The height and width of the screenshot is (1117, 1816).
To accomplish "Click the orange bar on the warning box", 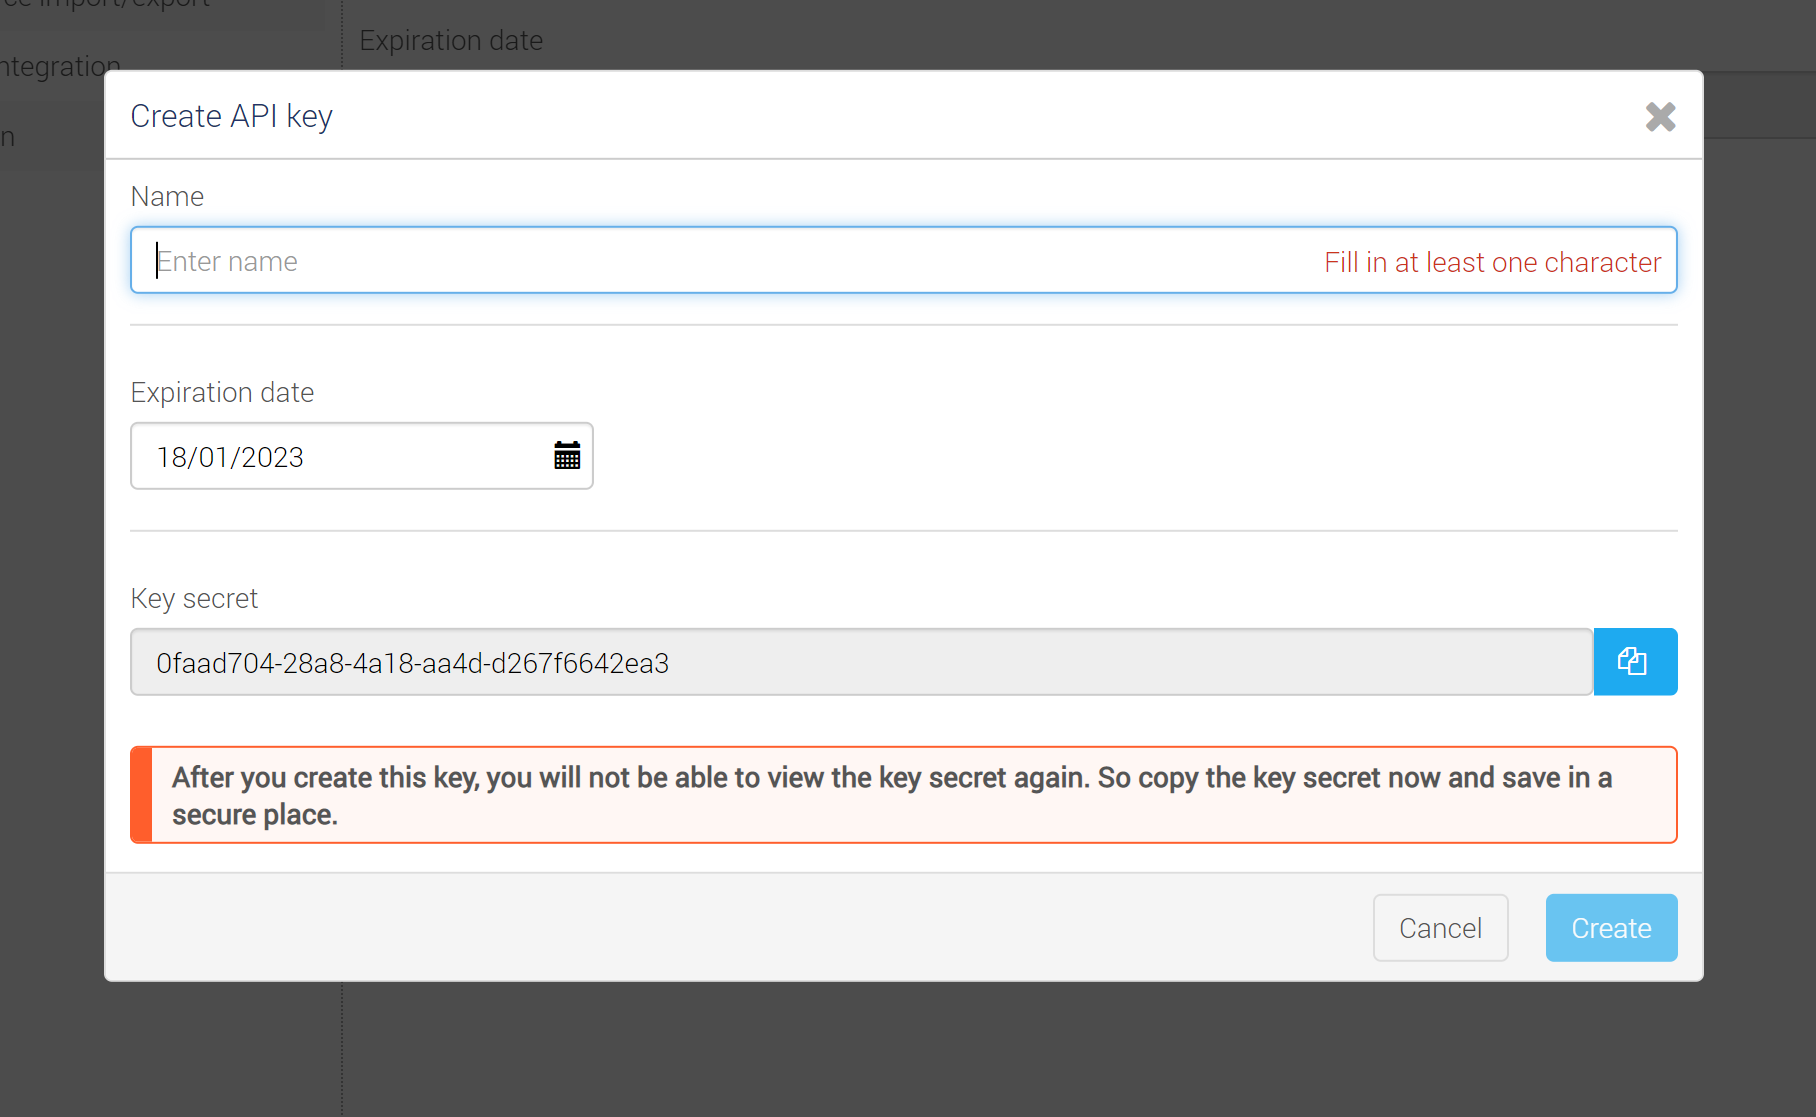I will click(141, 796).
